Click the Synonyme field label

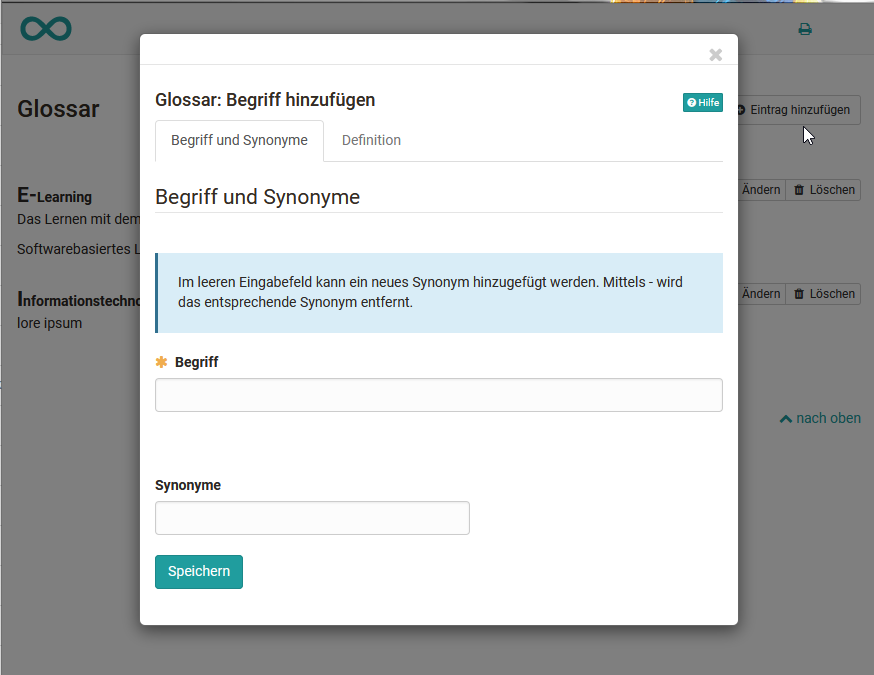188,485
